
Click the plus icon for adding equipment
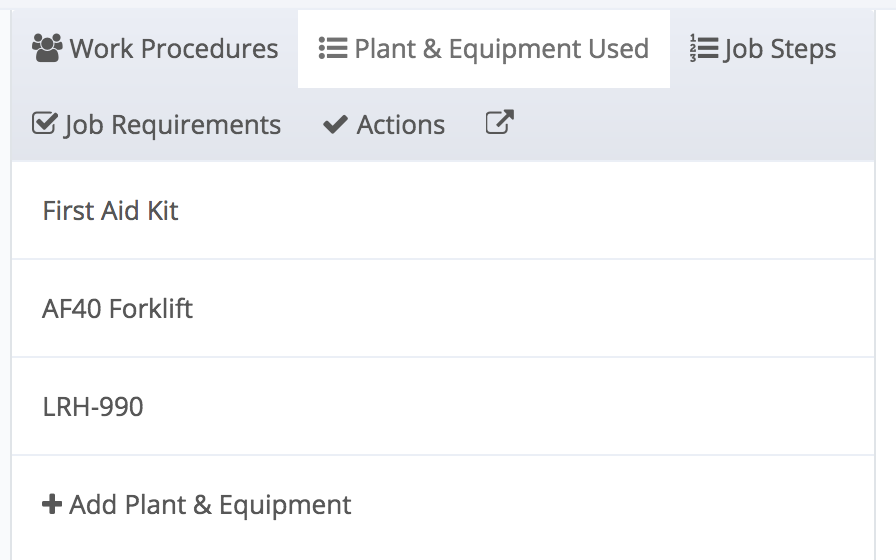[51, 505]
